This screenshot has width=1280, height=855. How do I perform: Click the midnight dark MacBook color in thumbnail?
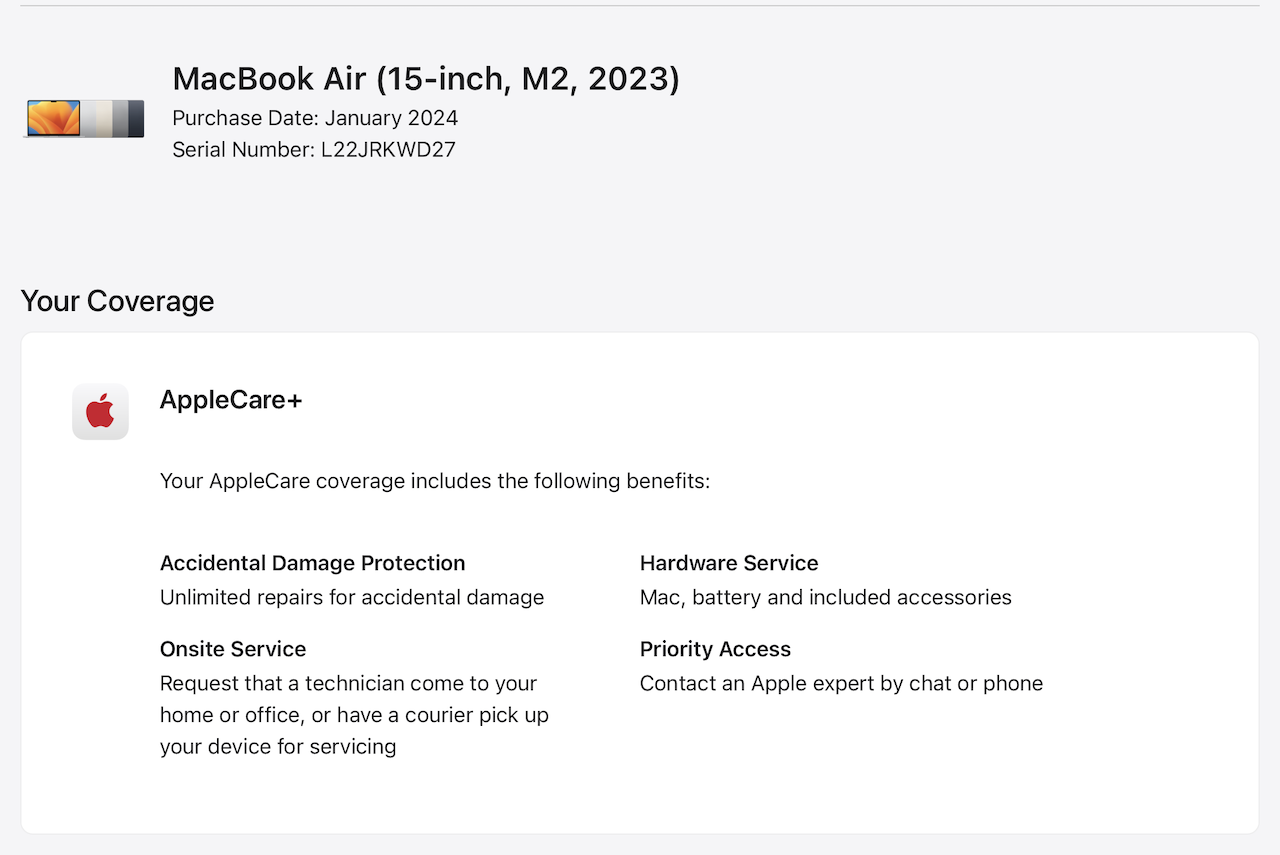coord(136,118)
